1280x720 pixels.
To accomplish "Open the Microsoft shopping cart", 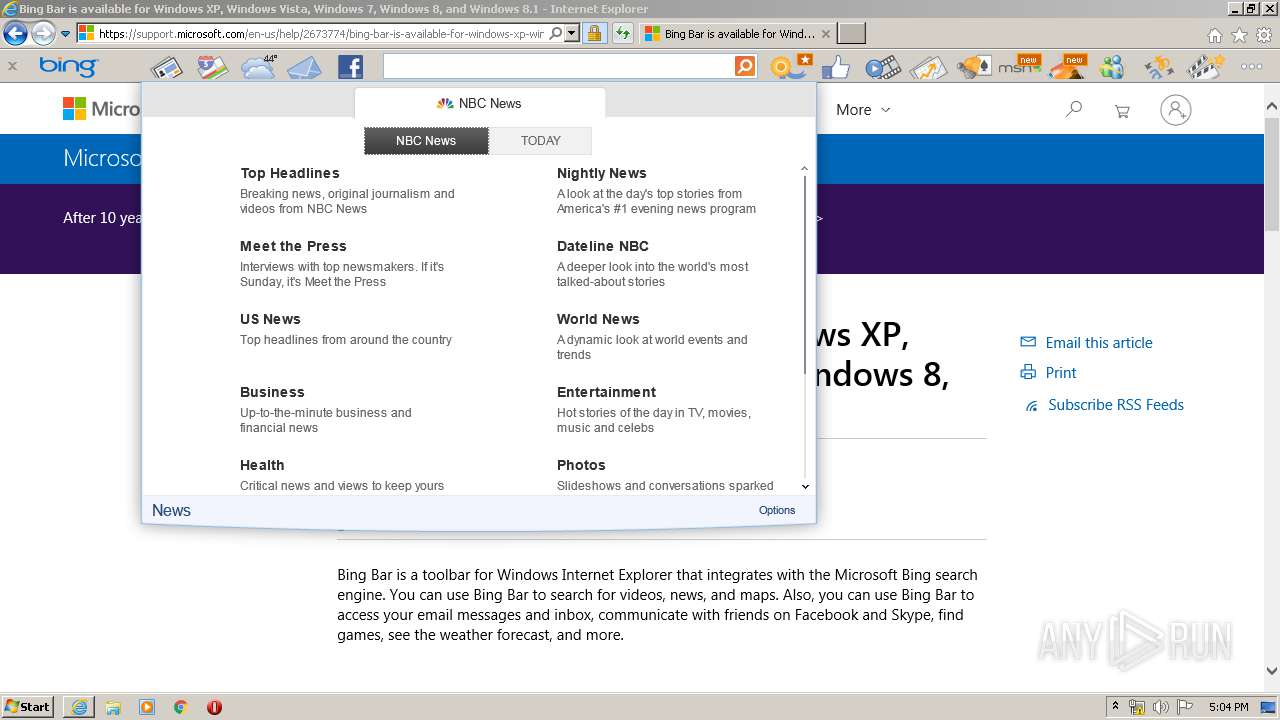I will click(1122, 111).
